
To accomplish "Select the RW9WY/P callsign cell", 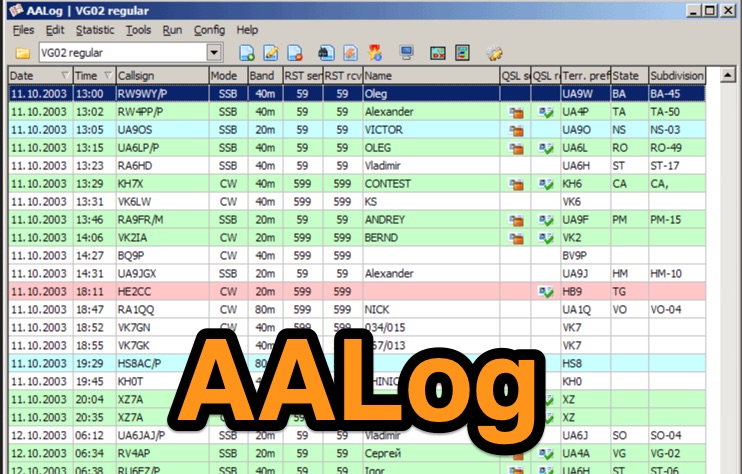I will tap(162, 94).
